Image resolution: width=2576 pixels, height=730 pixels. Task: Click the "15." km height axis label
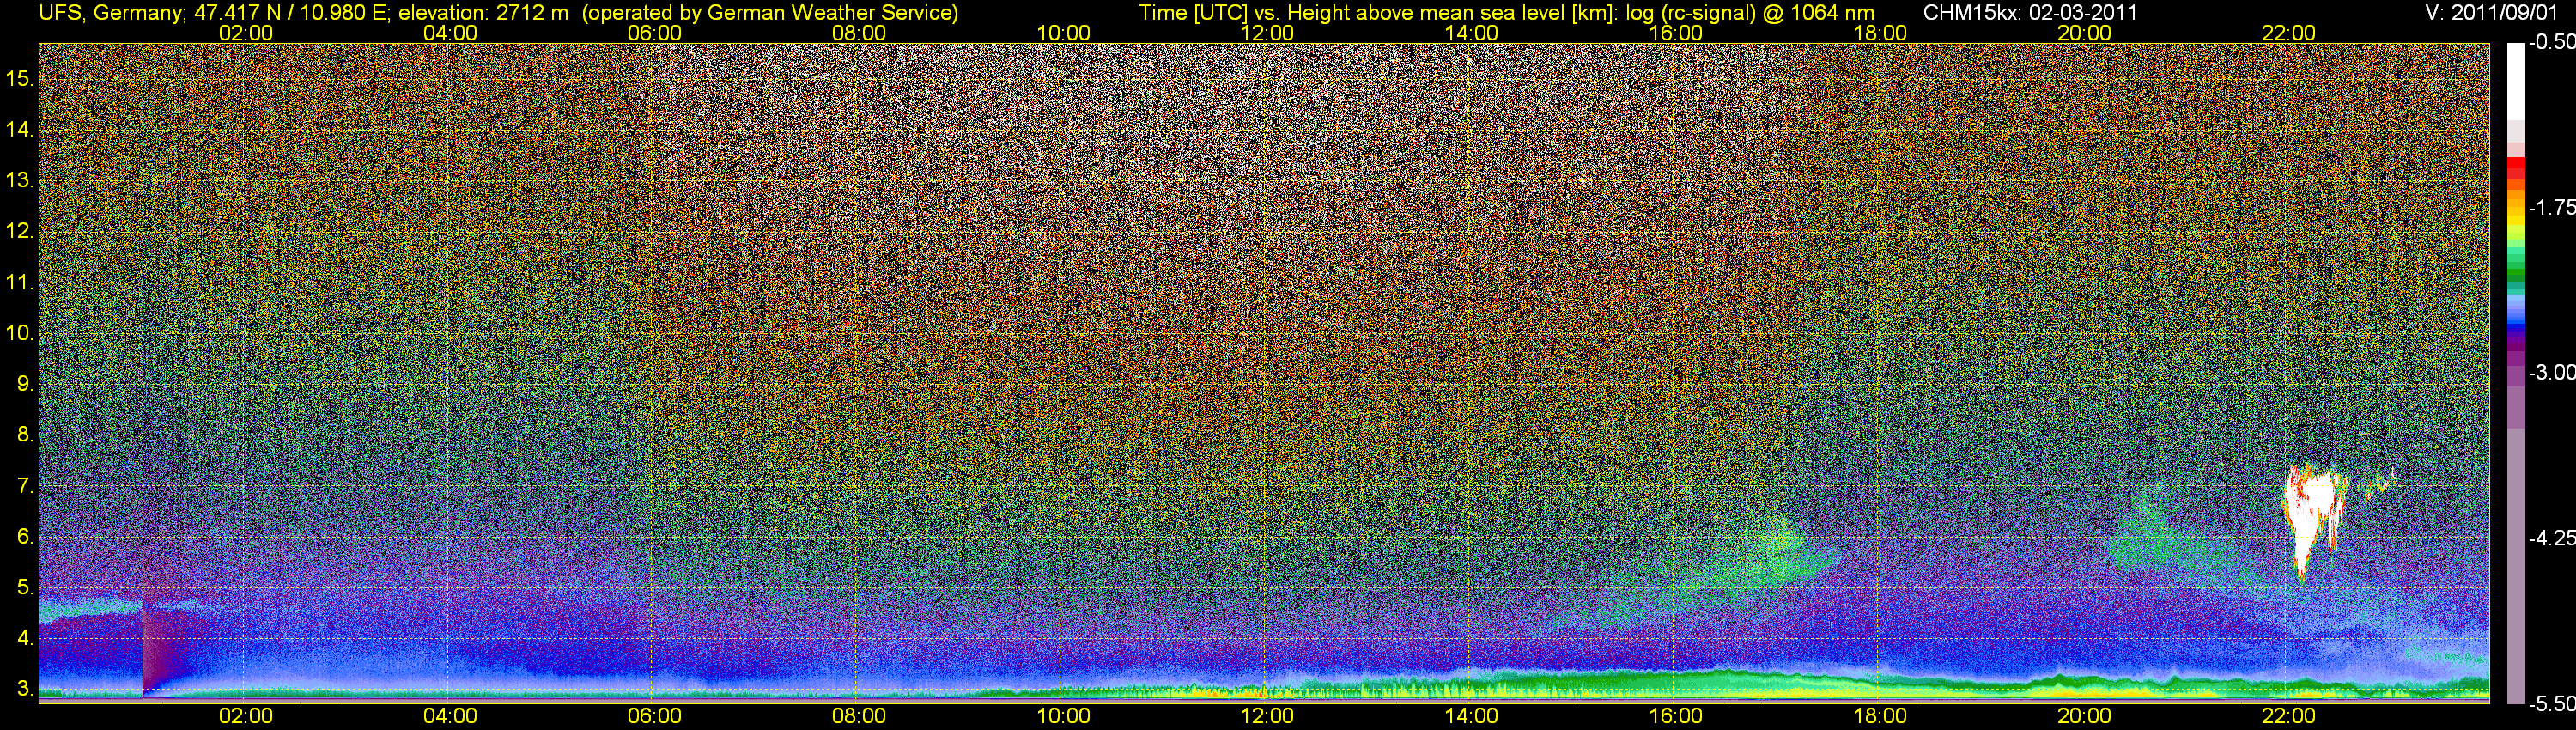[x=20, y=78]
